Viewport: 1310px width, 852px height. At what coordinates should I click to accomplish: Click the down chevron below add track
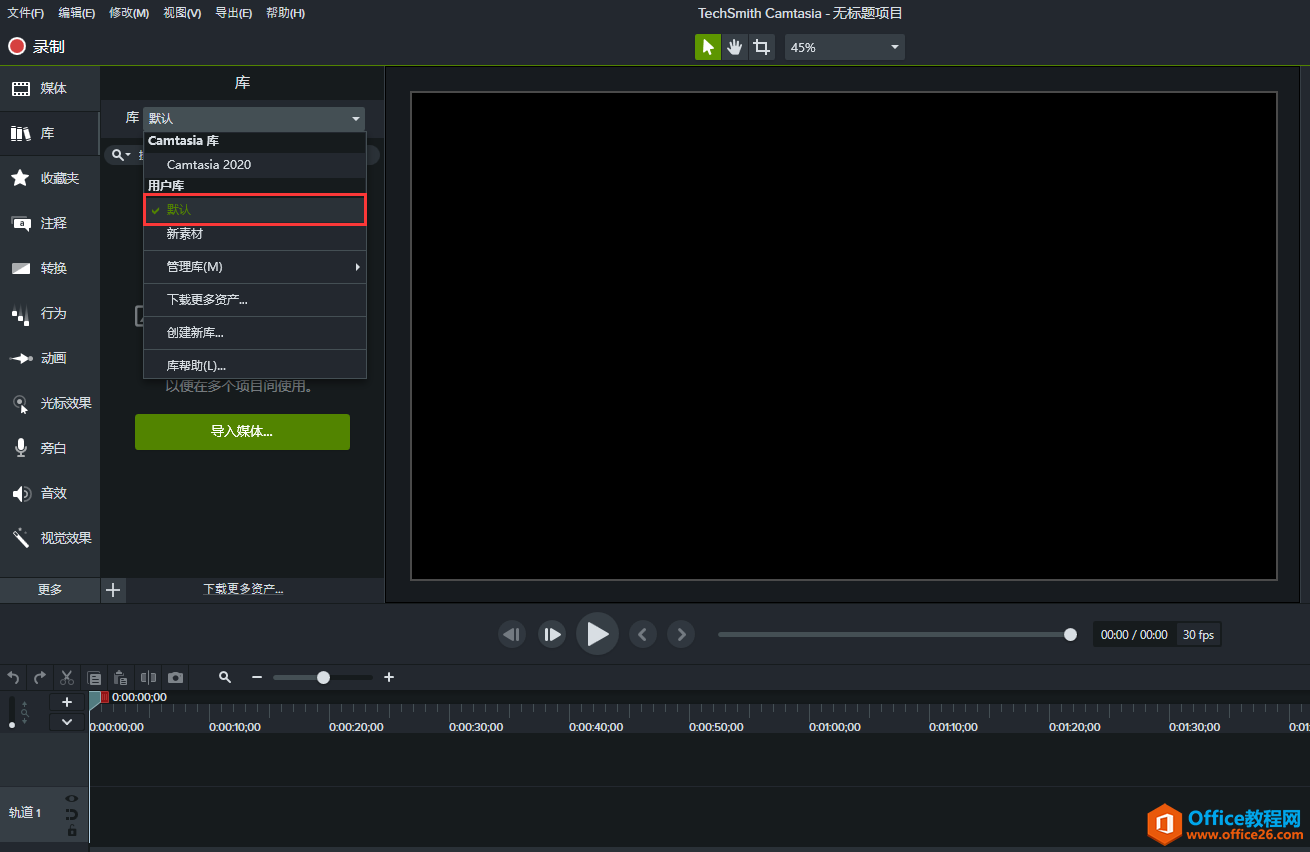coord(67,722)
